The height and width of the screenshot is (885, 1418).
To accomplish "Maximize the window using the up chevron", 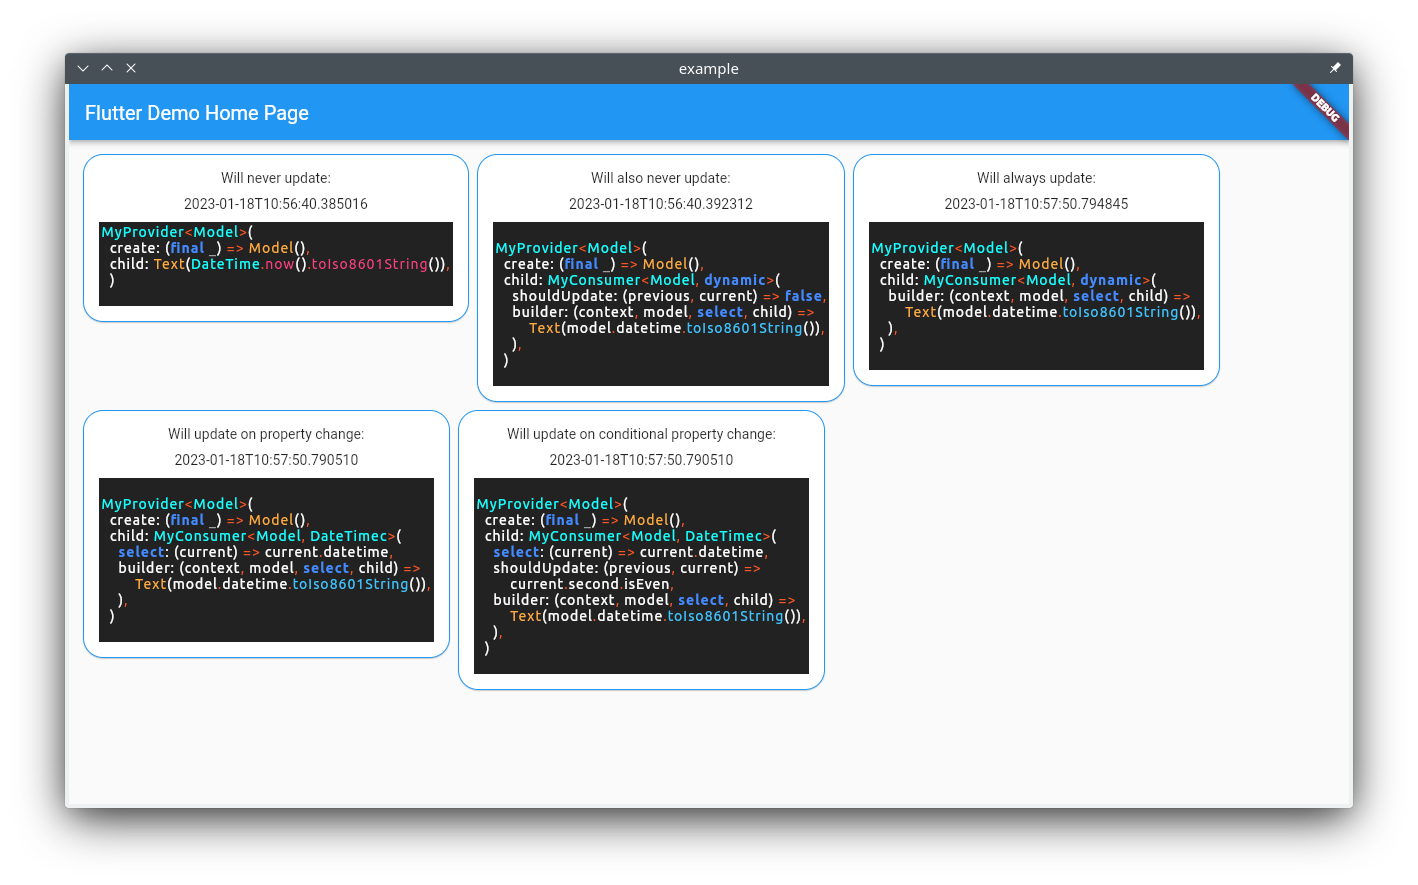I will click(x=107, y=68).
